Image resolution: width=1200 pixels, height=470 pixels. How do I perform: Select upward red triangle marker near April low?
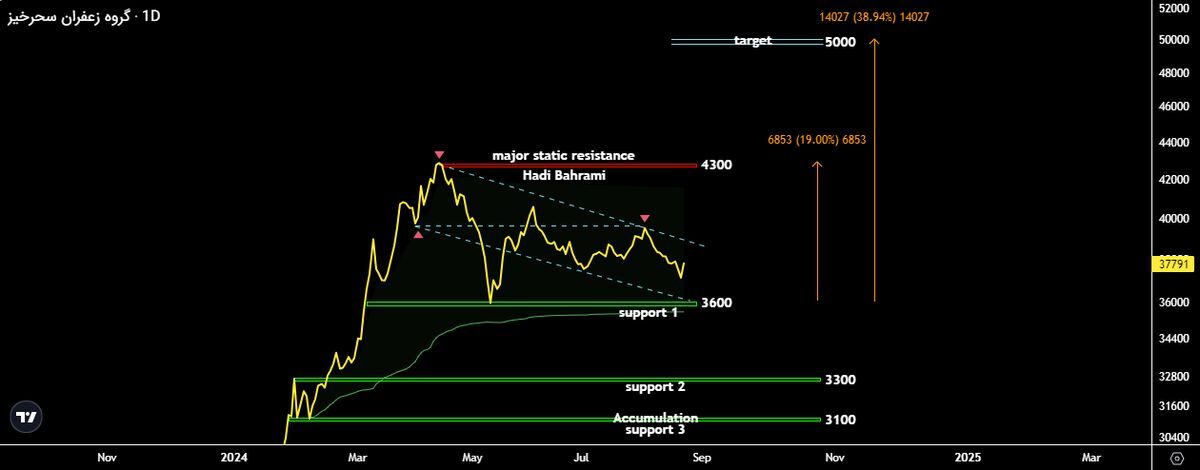point(418,235)
